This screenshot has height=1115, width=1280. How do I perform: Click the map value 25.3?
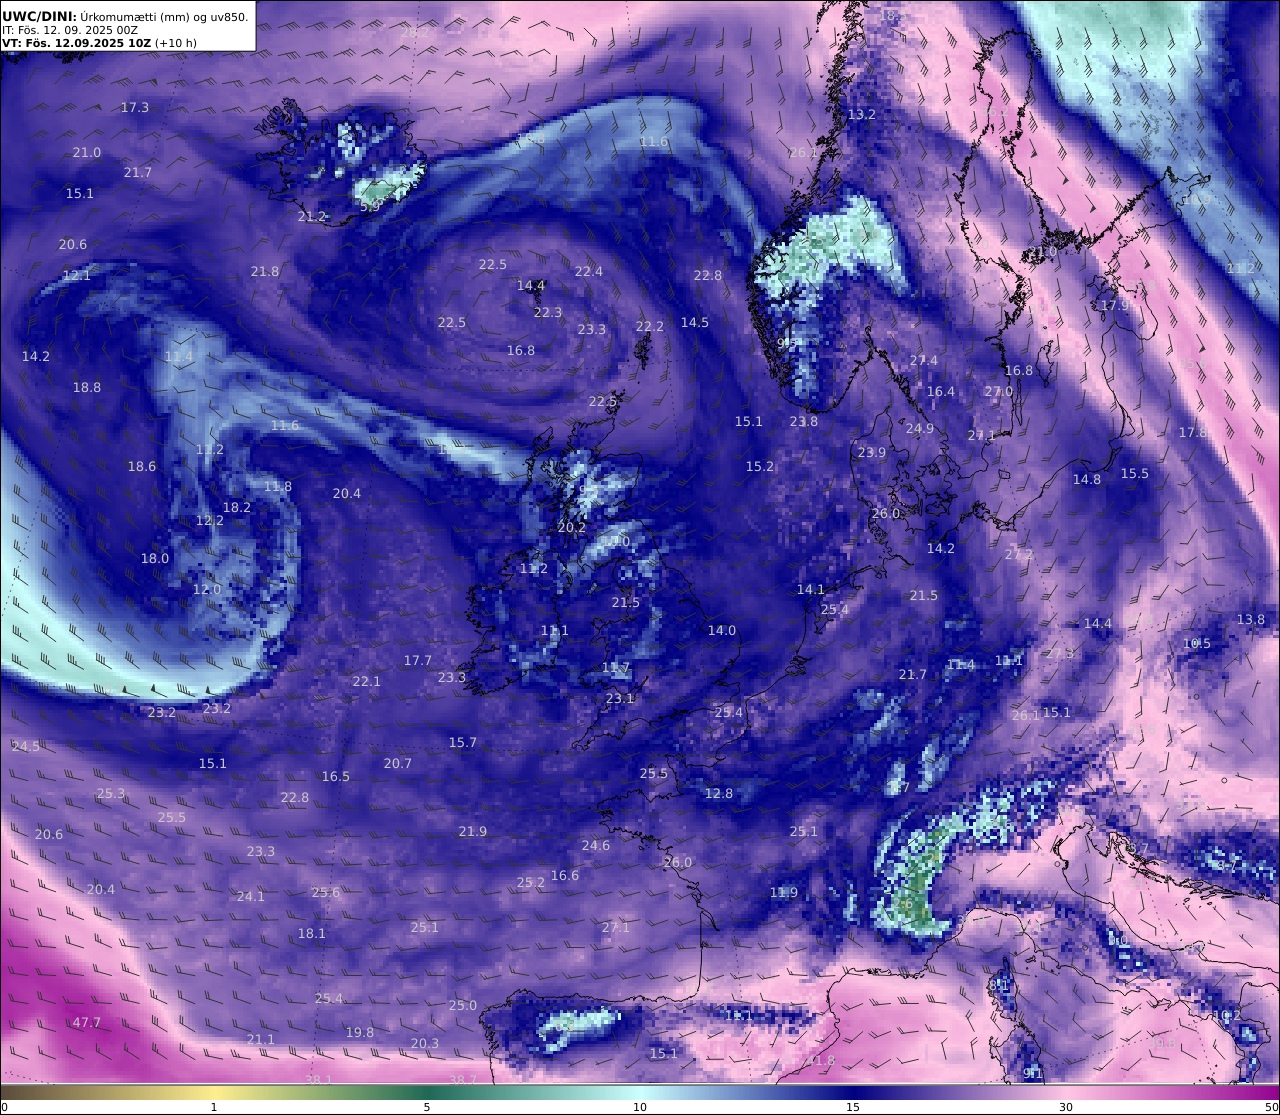111,793
